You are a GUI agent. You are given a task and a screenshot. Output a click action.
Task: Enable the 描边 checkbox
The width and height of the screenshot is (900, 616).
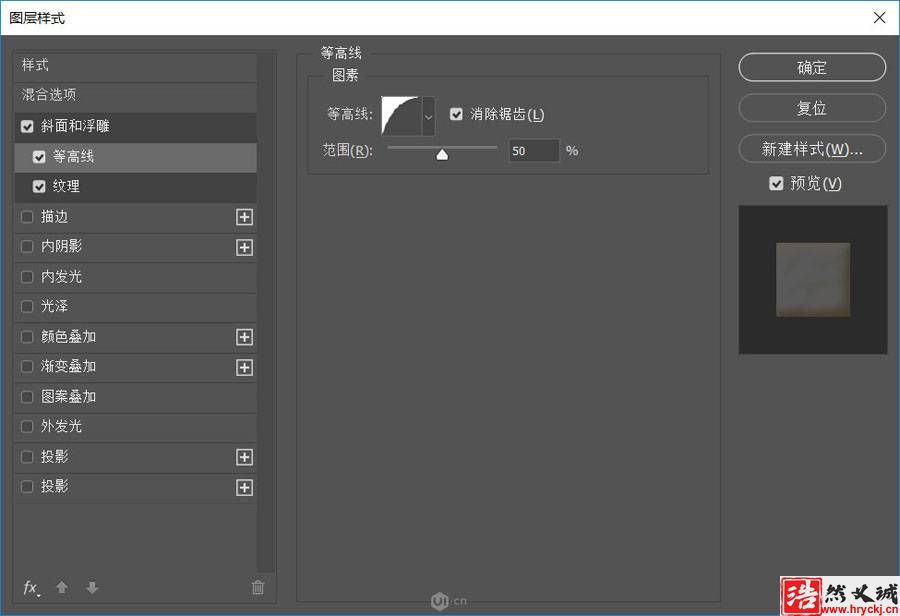(x=27, y=216)
